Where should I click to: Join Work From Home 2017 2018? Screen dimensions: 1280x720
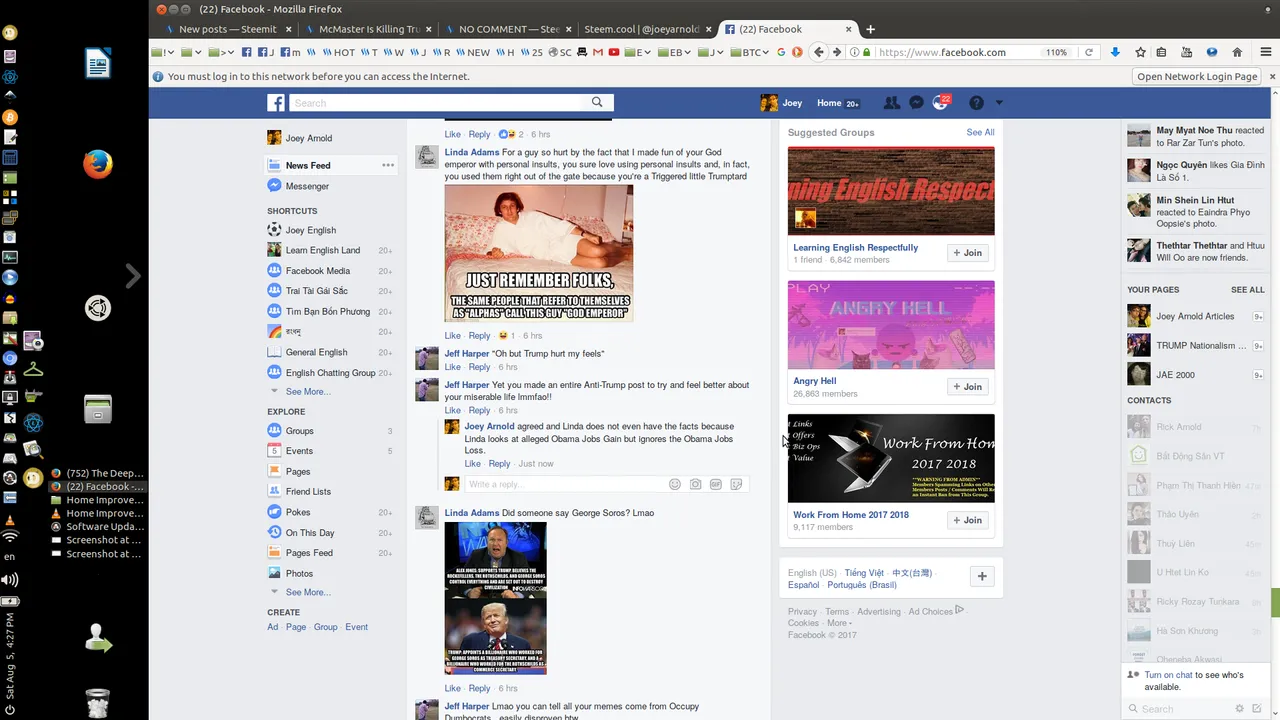967,520
